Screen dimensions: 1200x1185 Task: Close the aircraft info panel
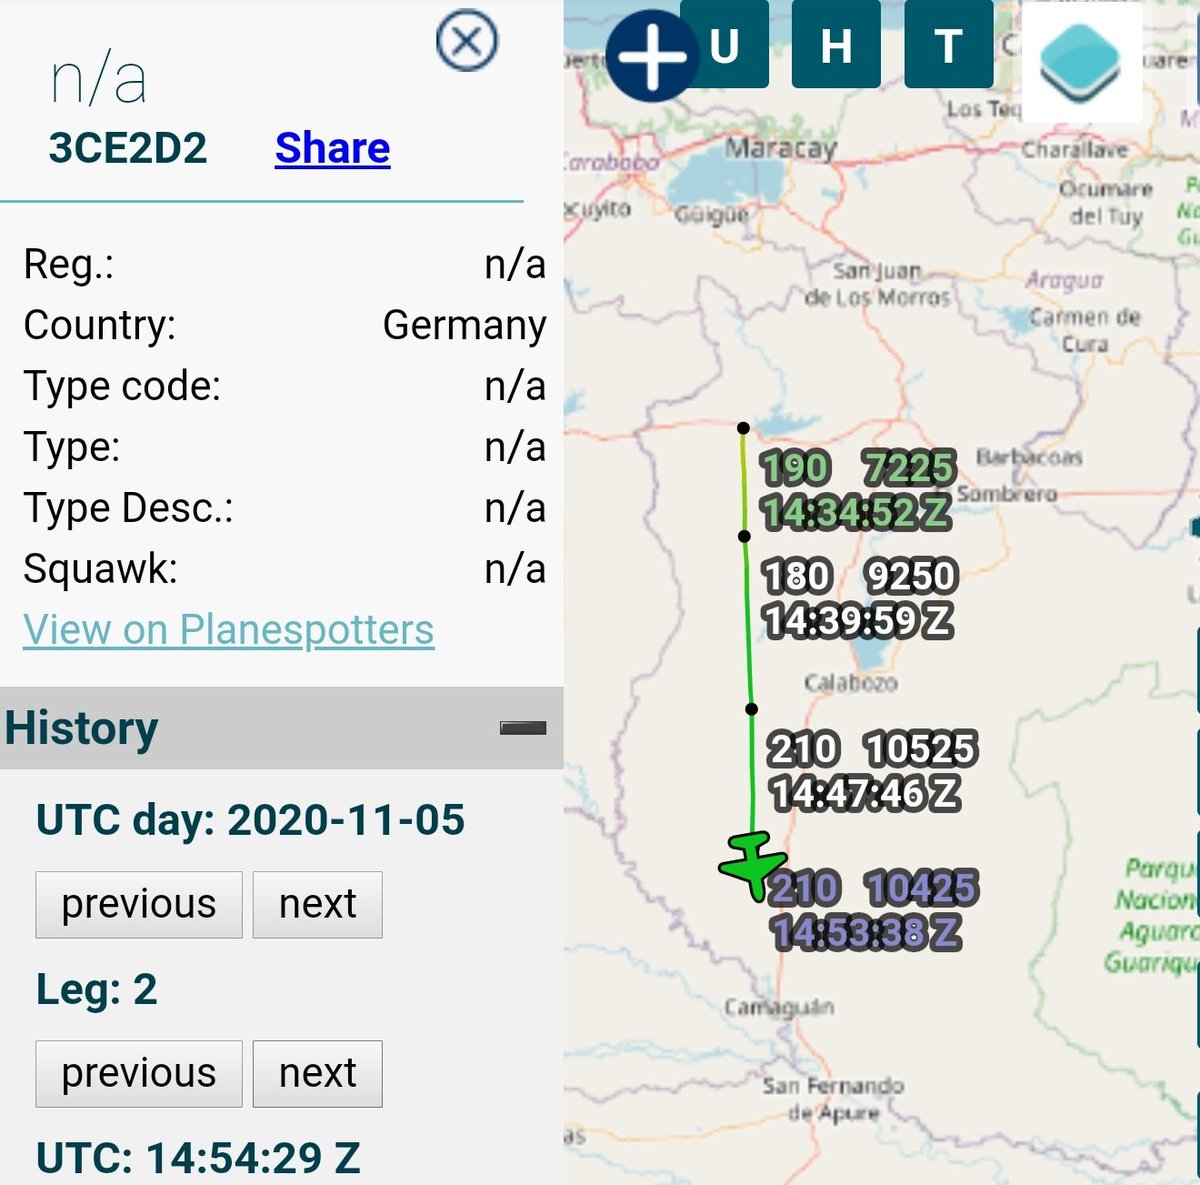pos(466,41)
